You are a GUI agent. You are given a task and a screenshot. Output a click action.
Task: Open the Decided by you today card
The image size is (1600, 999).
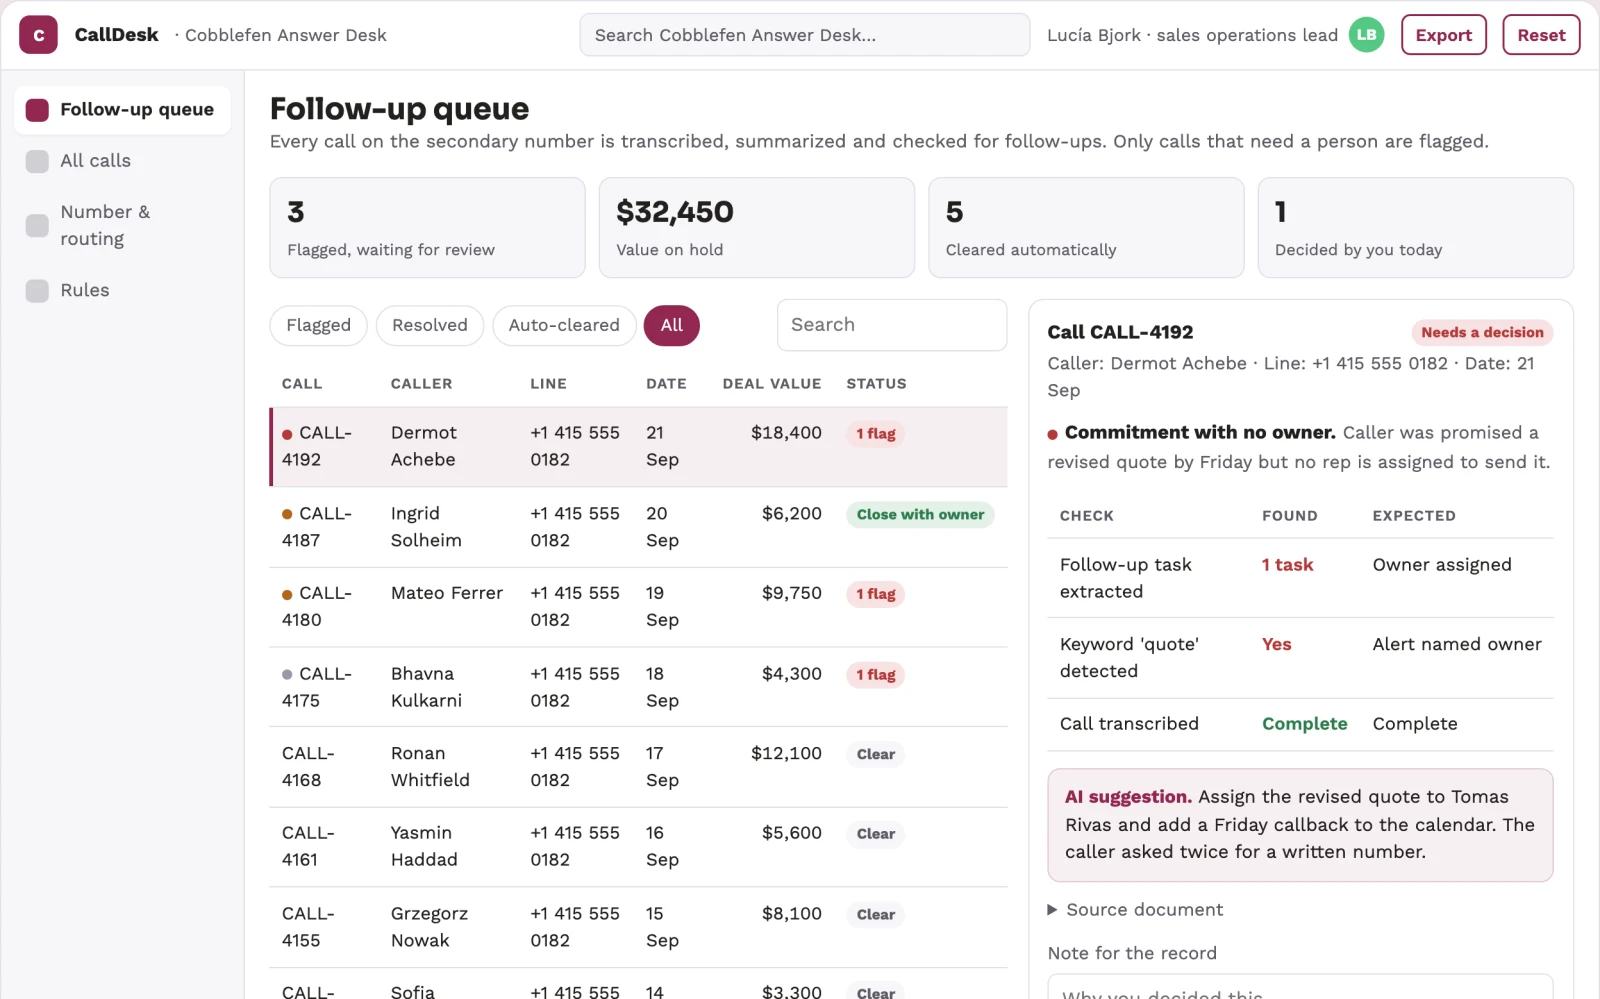coord(1415,228)
